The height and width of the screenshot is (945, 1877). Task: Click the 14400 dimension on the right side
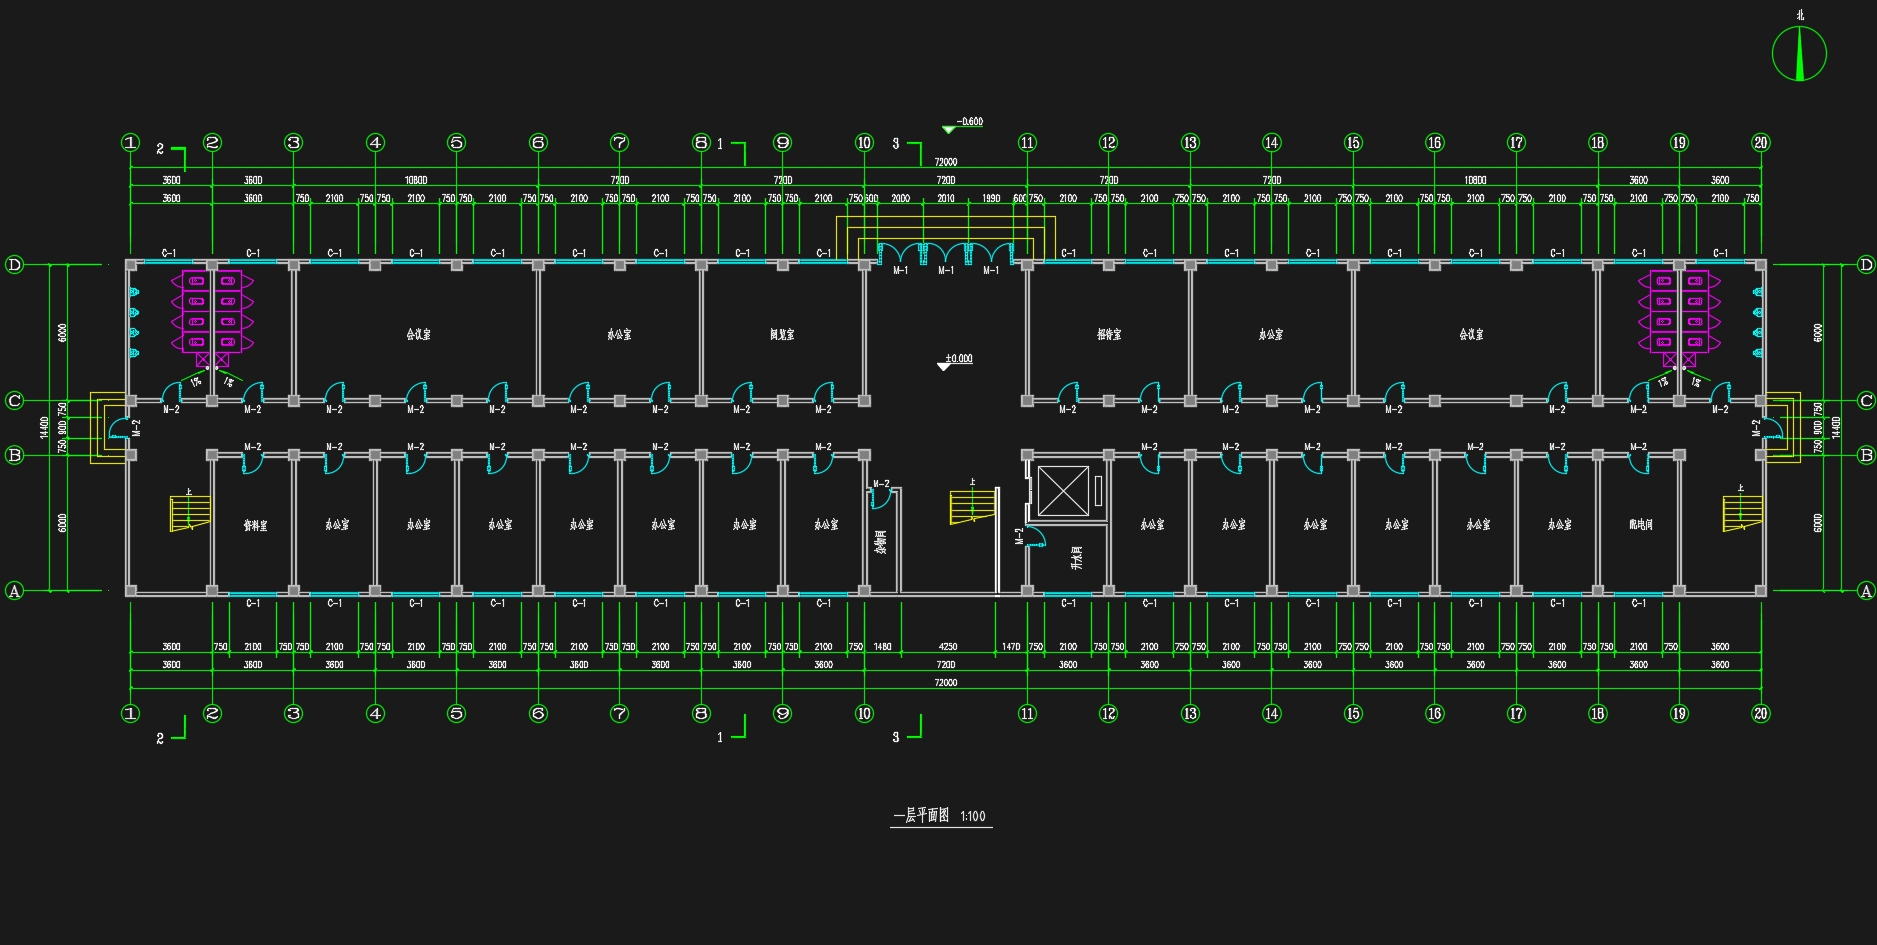coord(1836,427)
